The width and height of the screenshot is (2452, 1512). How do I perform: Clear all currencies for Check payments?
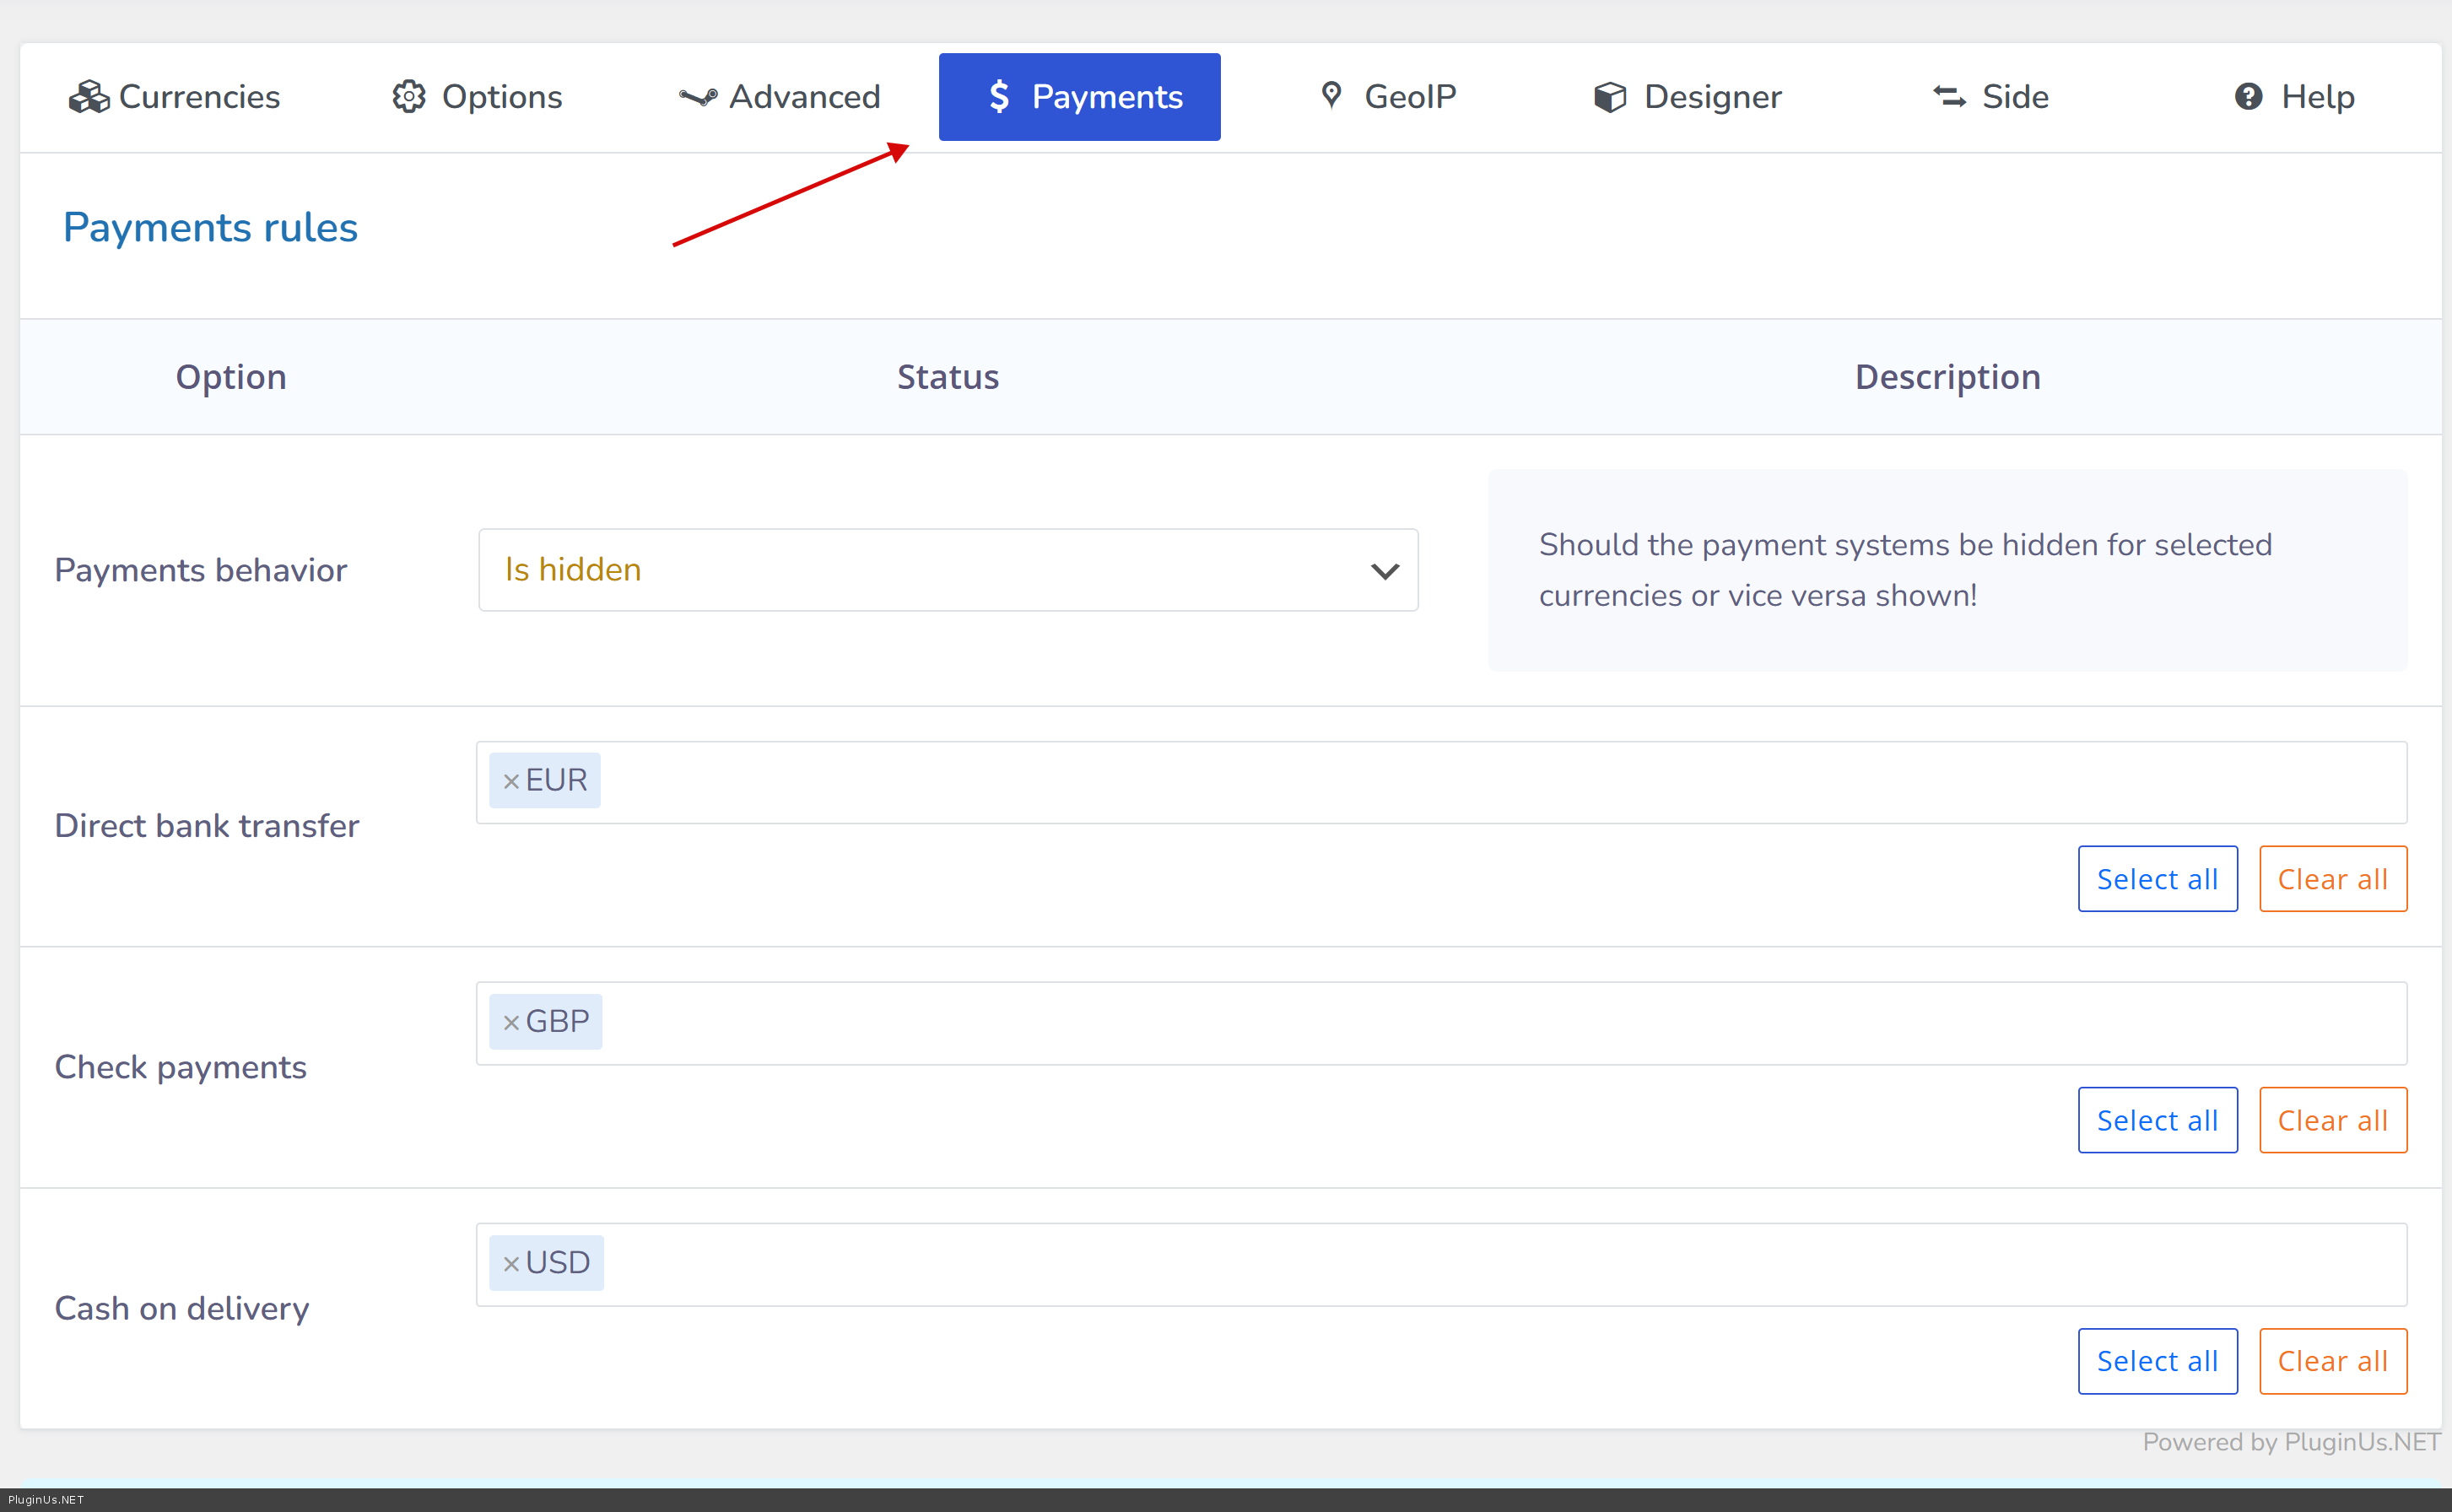[x=2332, y=1120]
